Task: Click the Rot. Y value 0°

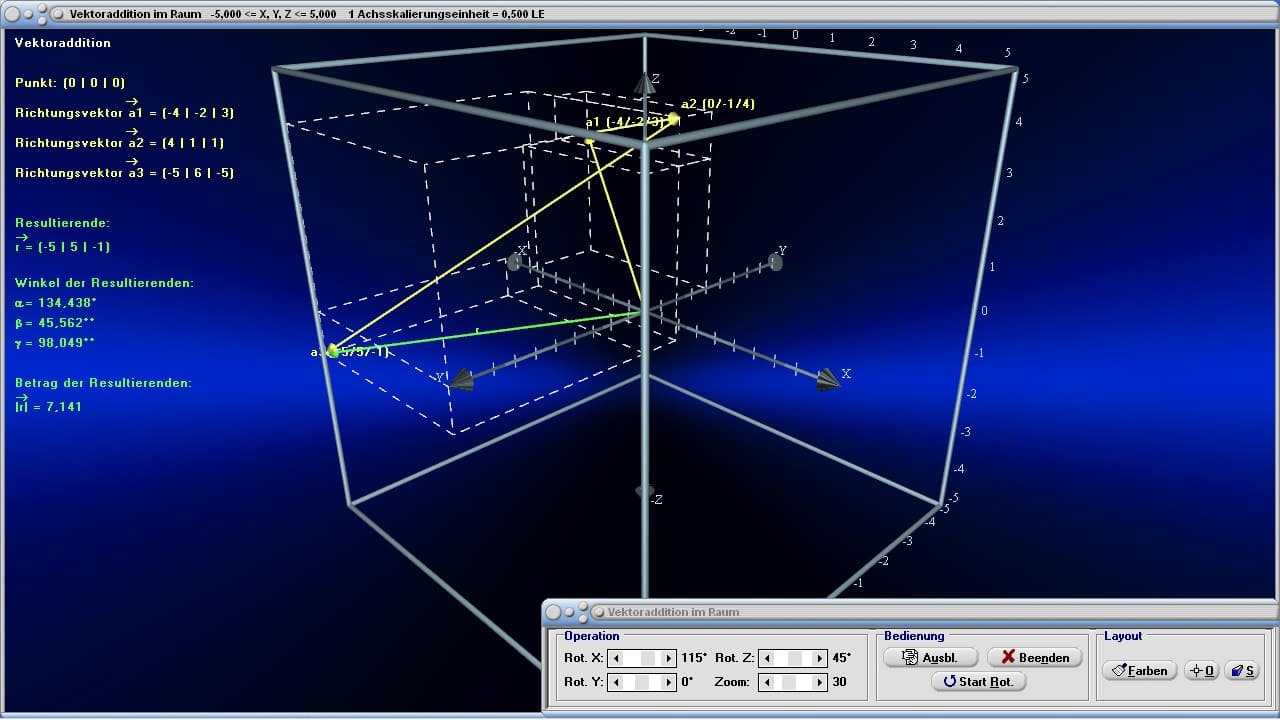Action: coord(688,682)
